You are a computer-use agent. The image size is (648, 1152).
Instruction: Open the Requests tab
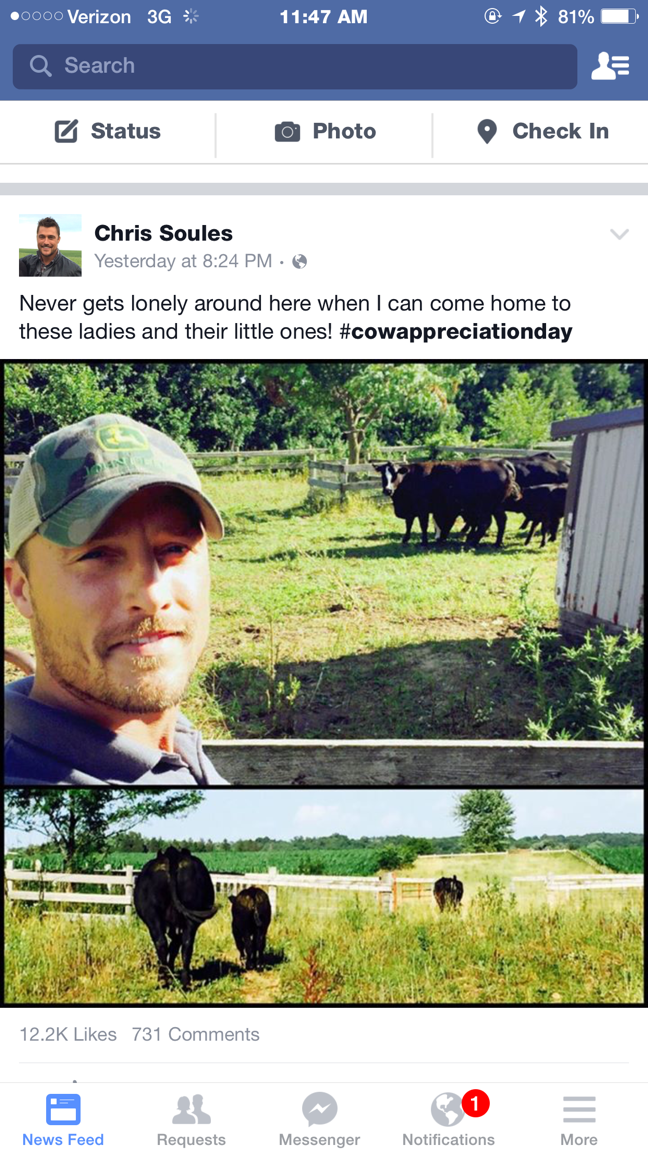(x=191, y=1120)
